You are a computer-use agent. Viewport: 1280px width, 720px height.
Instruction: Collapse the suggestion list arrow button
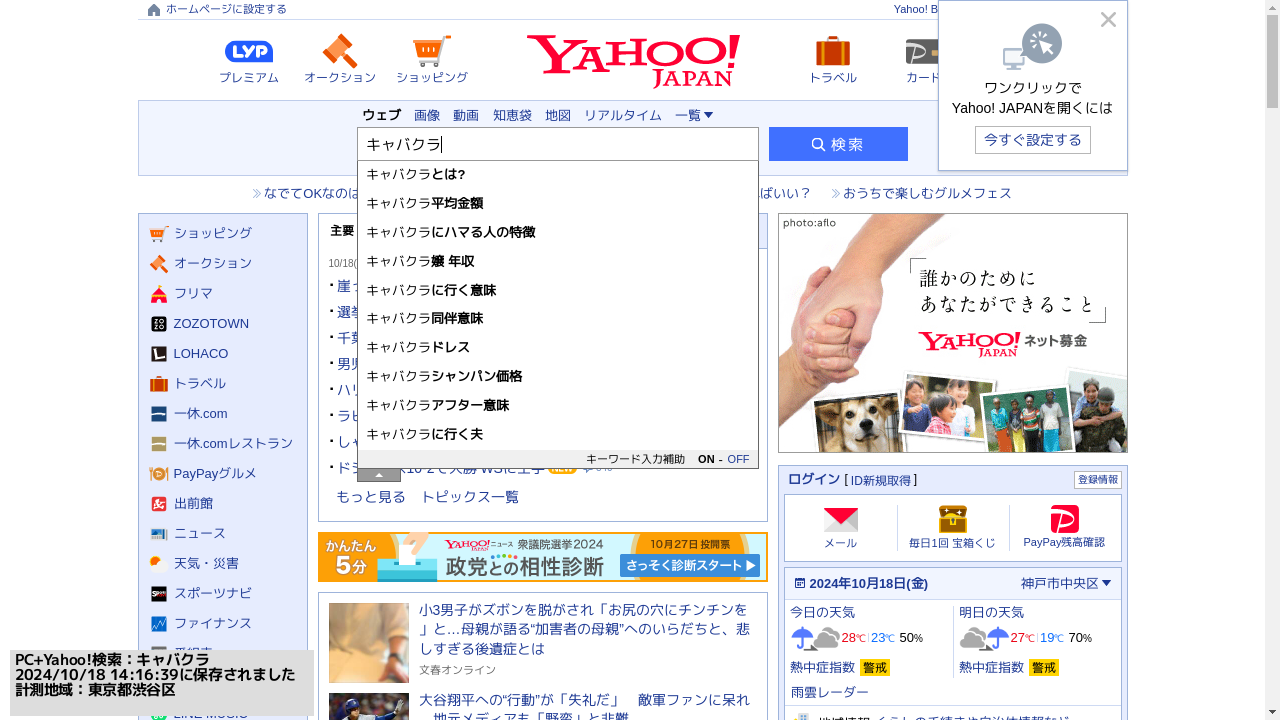pyautogui.click(x=379, y=475)
